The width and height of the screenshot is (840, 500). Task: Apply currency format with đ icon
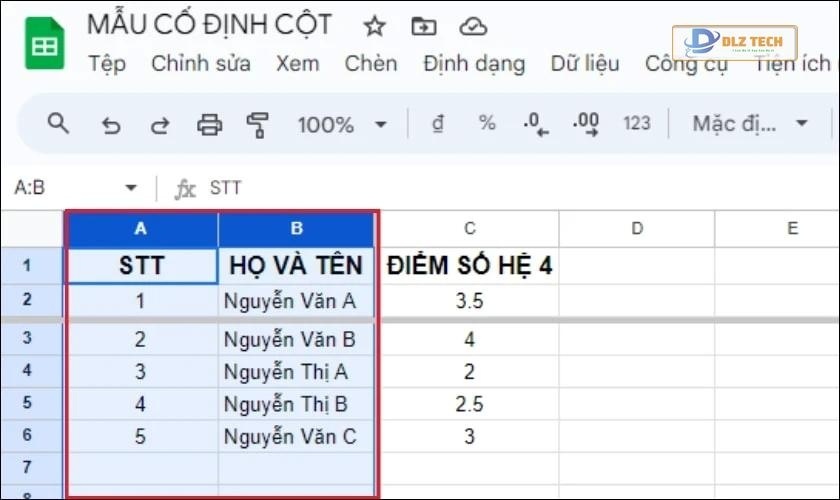coord(437,124)
